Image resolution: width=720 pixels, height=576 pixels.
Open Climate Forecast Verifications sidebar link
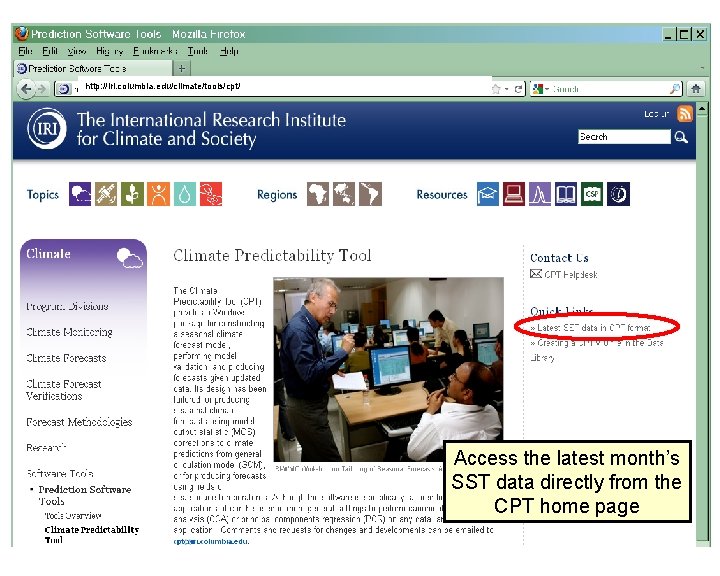[64, 390]
